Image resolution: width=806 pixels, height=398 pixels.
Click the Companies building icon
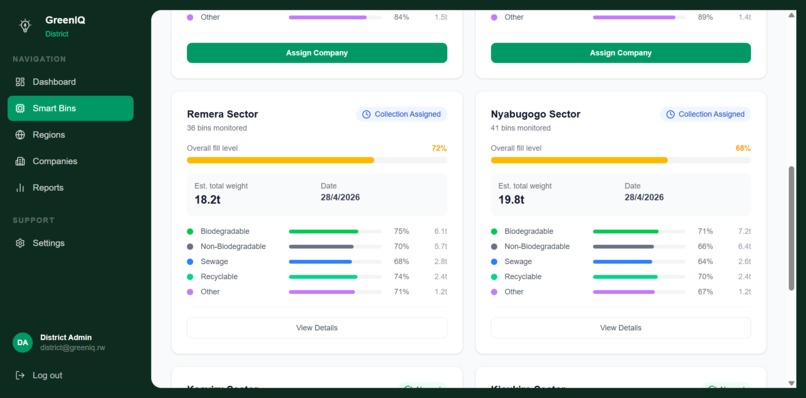[x=20, y=161]
